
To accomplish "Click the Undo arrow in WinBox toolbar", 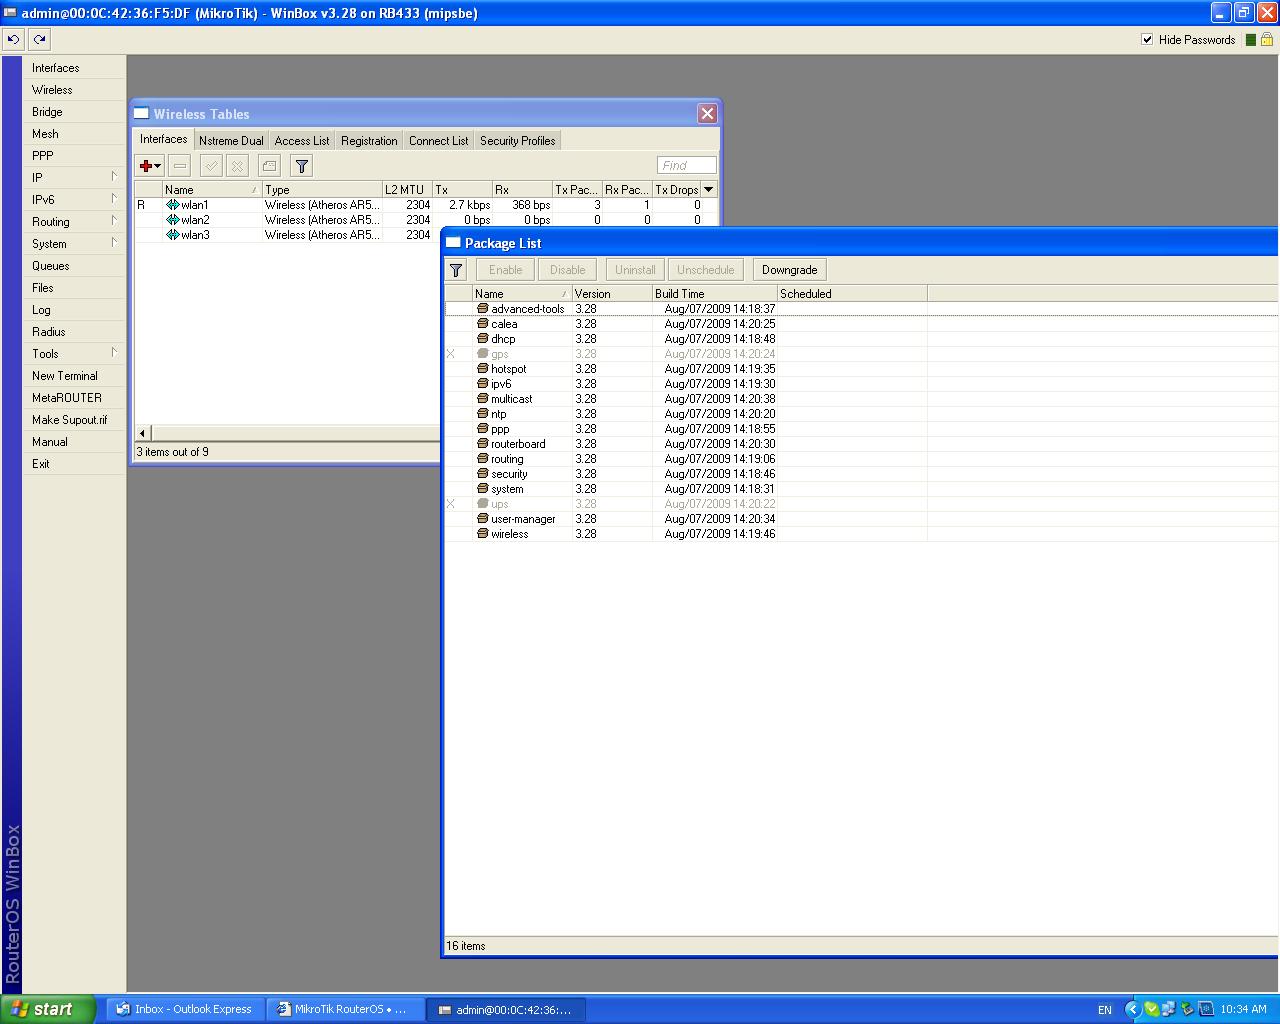I will point(13,40).
